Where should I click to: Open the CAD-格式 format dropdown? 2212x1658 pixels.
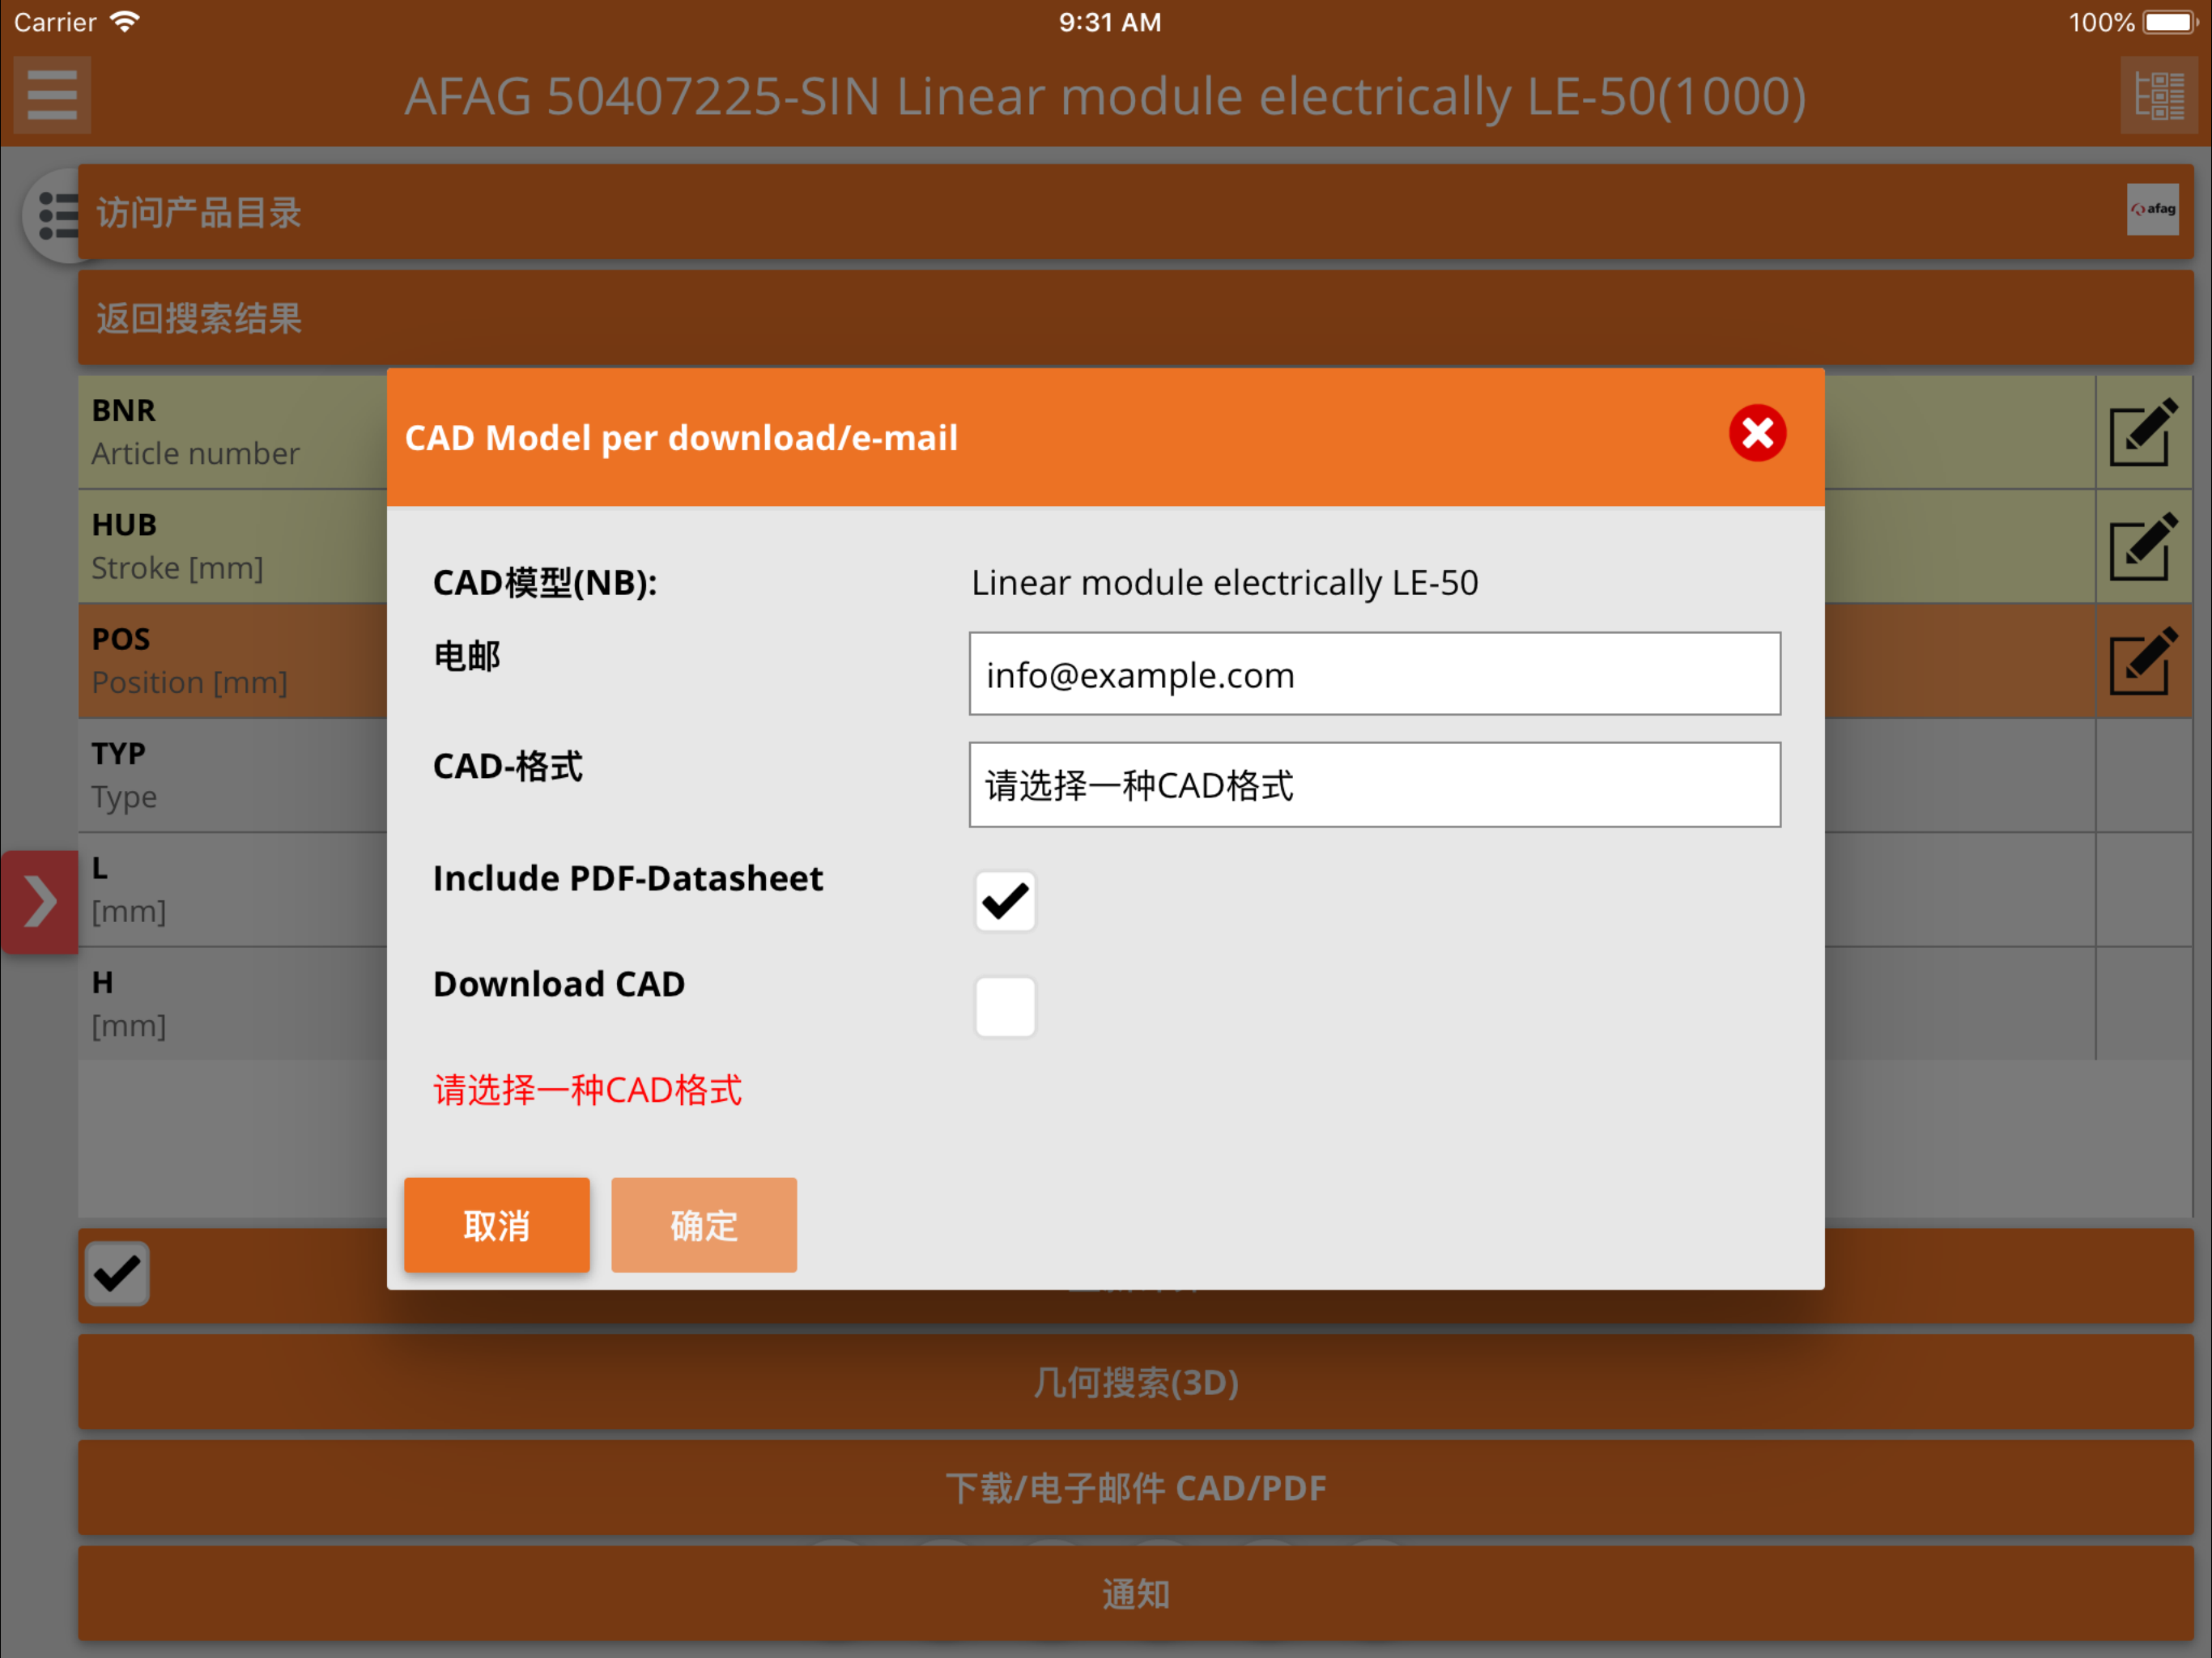pyautogui.click(x=1374, y=785)
